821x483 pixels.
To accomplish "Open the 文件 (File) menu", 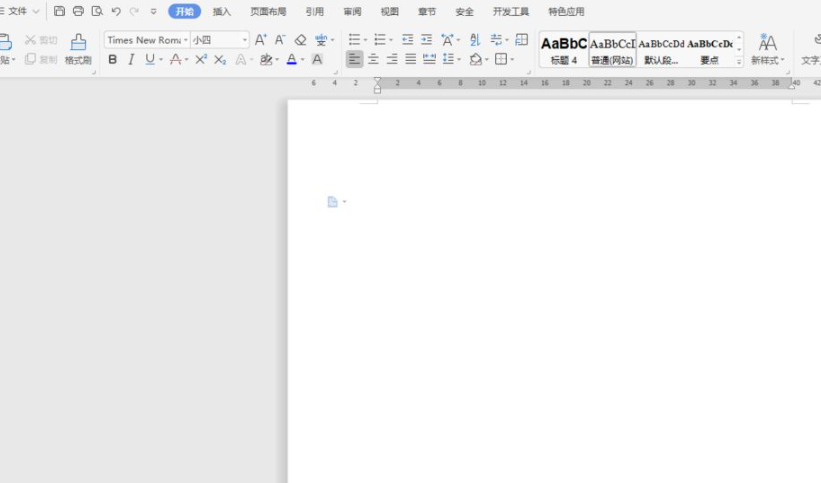I will click(x=18, y=11).
